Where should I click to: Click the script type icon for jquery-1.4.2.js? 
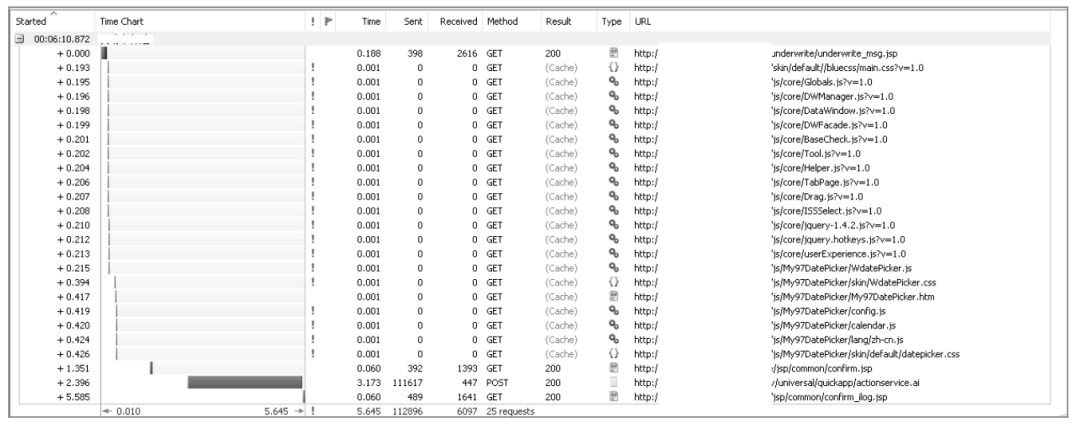coord(614,225)
